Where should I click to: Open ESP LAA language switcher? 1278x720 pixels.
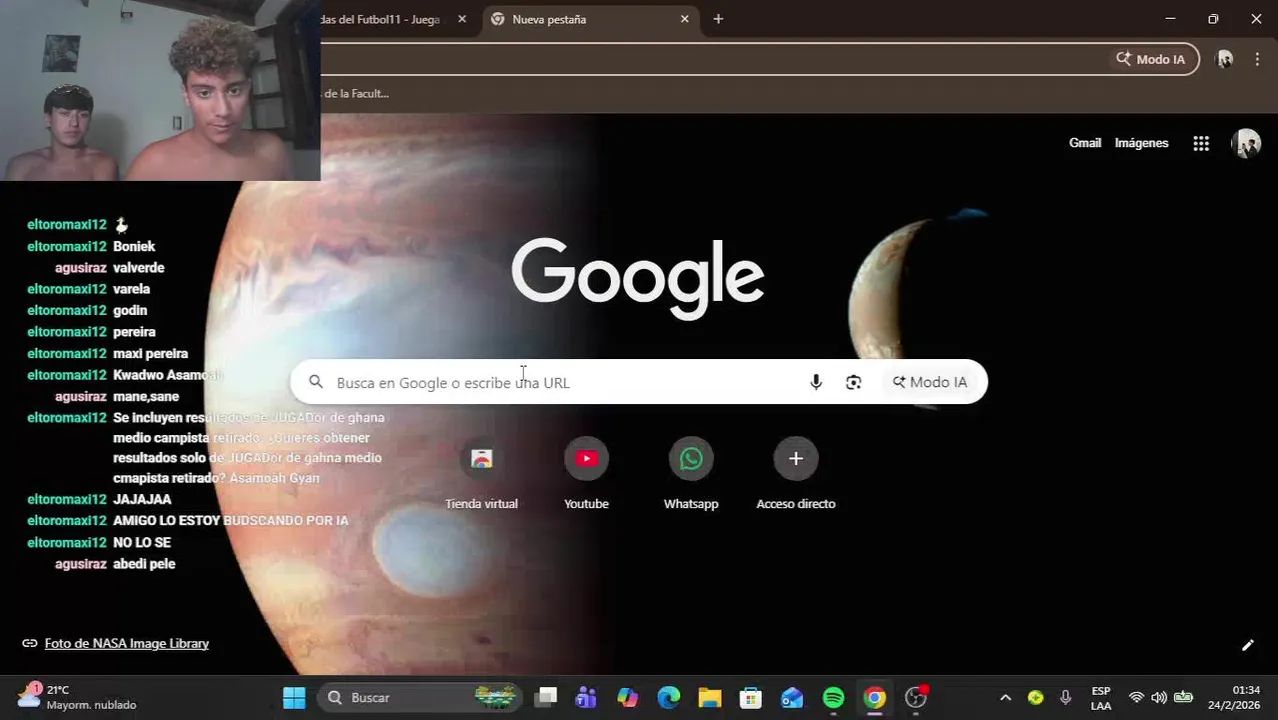1101,698
